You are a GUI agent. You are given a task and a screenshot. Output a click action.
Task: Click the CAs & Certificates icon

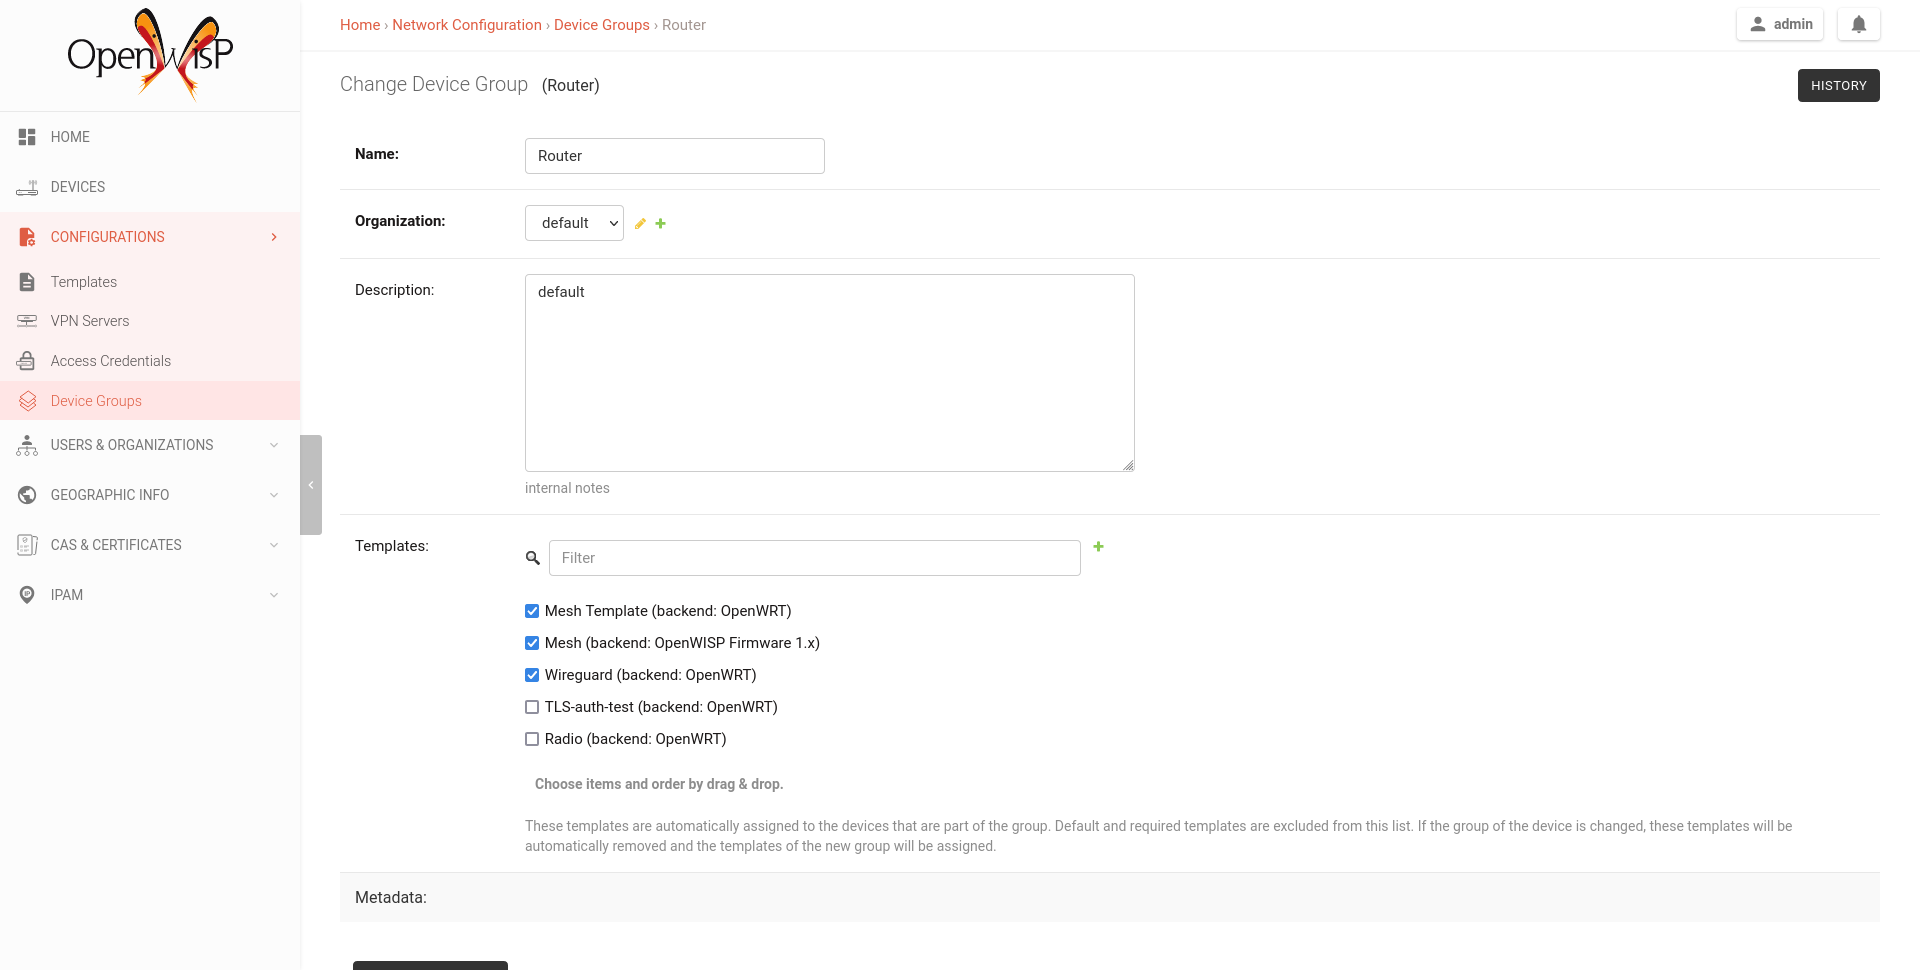tap(27, 545)
